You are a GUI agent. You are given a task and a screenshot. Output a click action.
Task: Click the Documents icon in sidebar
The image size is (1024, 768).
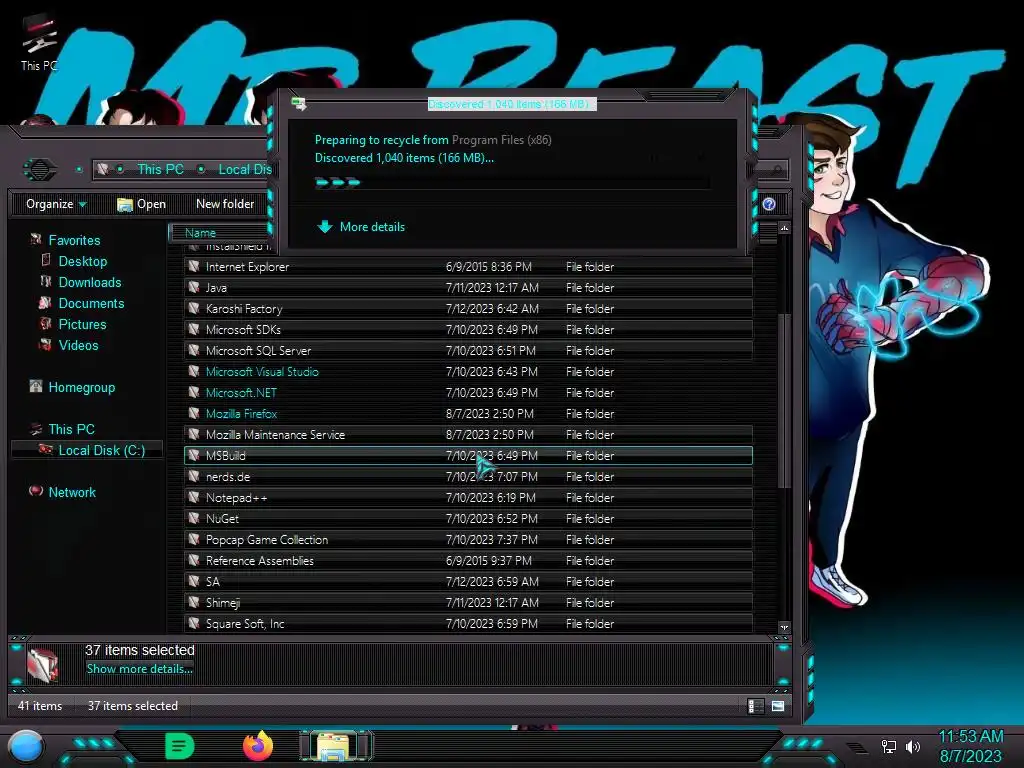tap(45, 302)
